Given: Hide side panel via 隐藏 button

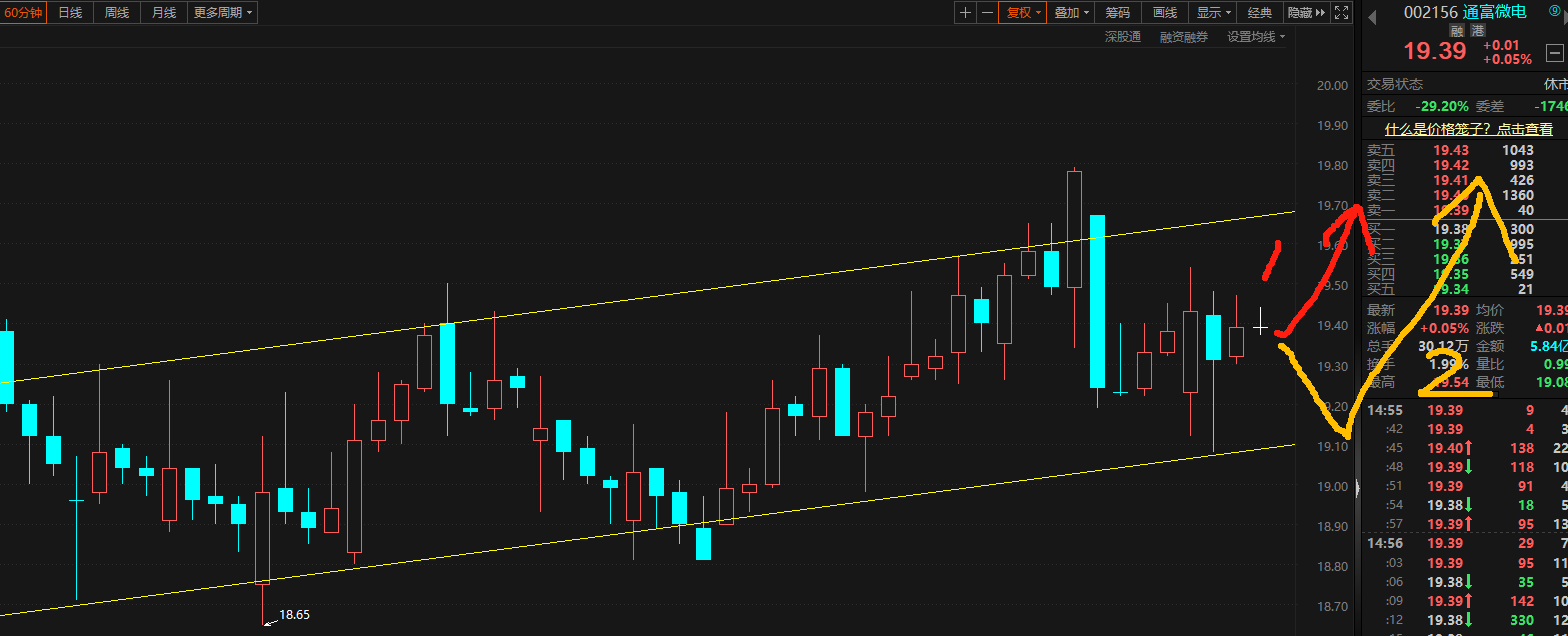Looking at the screenshot, I should click(1306, 13).
